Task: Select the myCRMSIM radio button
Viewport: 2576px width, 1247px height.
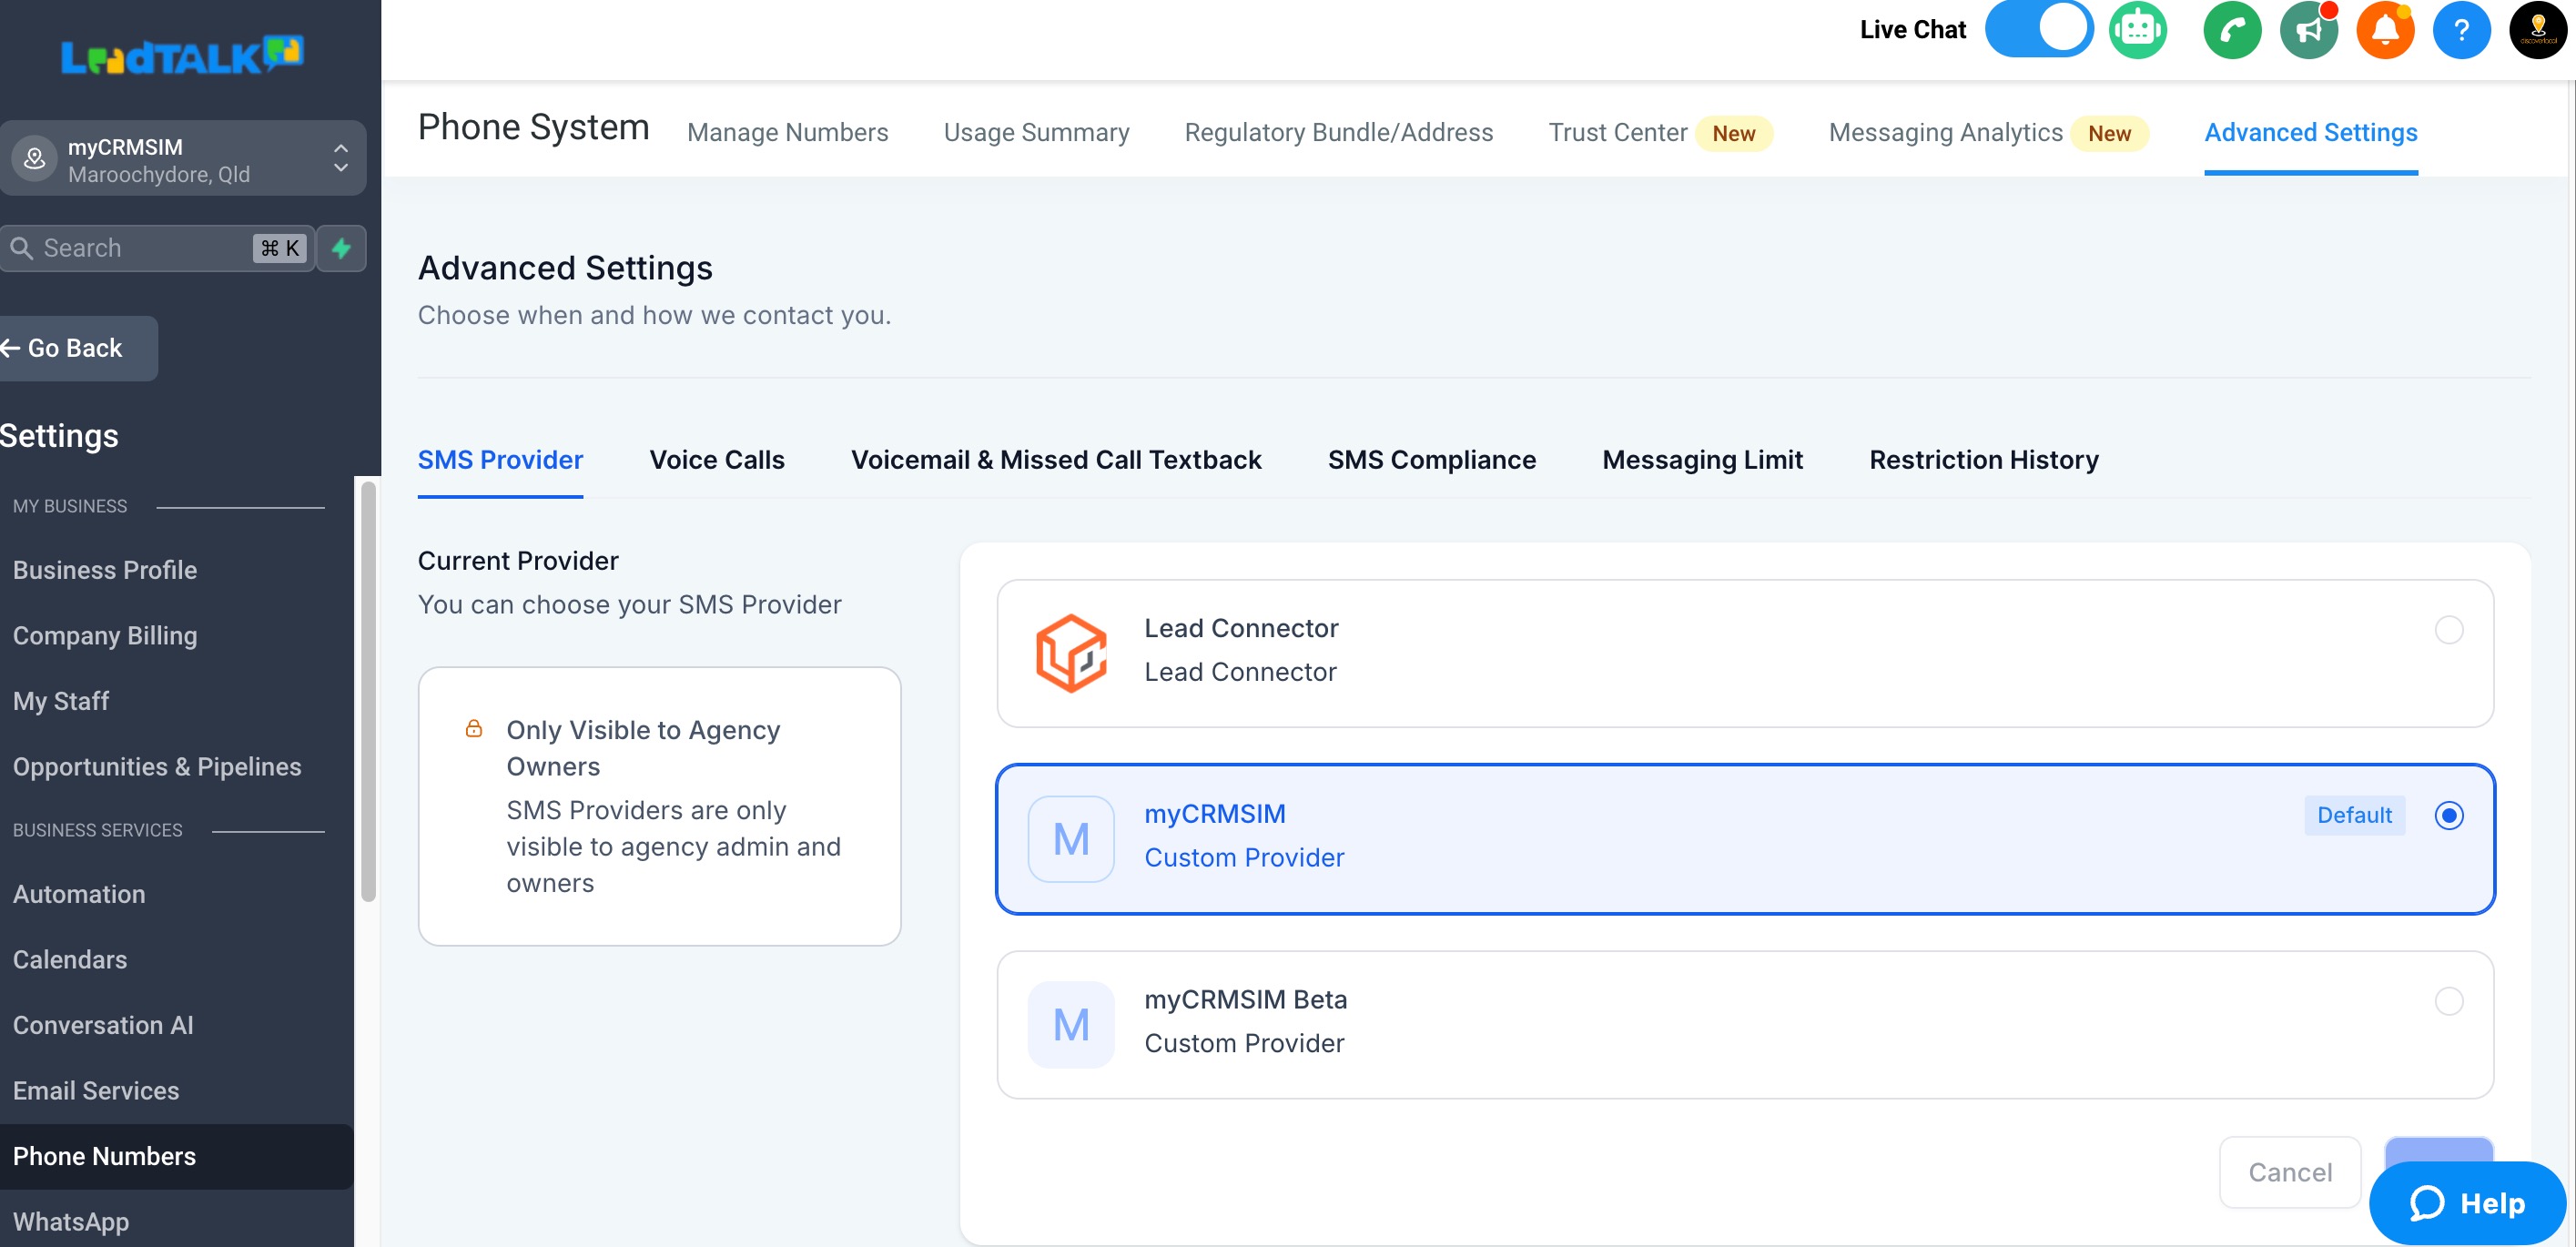Action: pos(2448,815)
